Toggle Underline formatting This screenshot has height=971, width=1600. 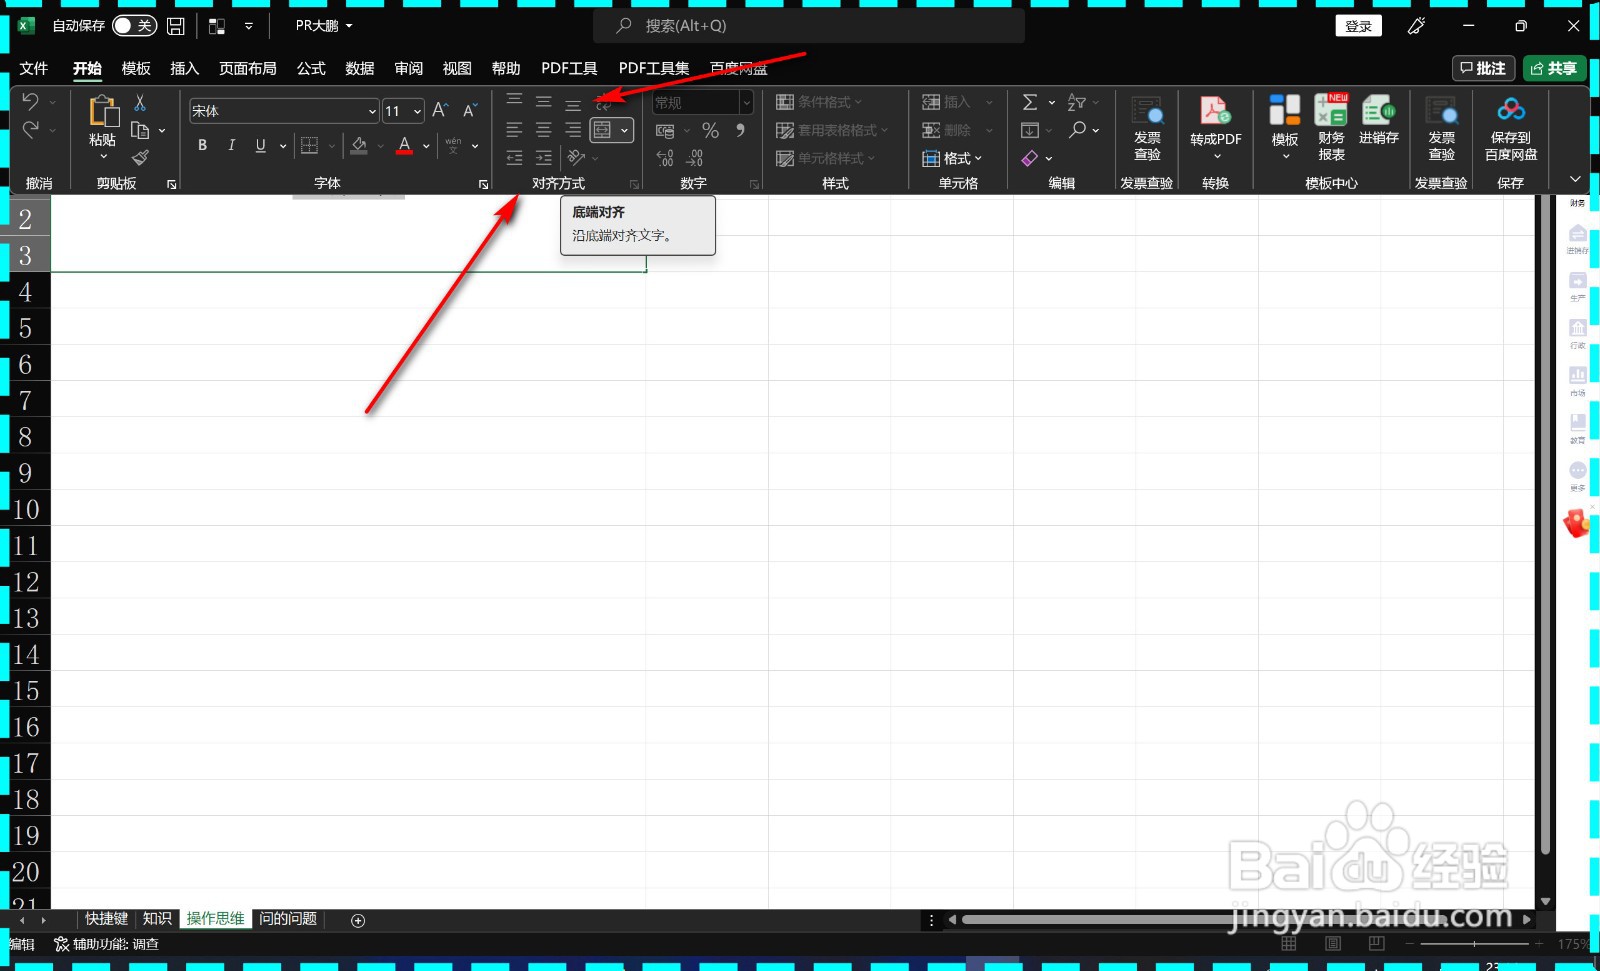coord(260,145)
